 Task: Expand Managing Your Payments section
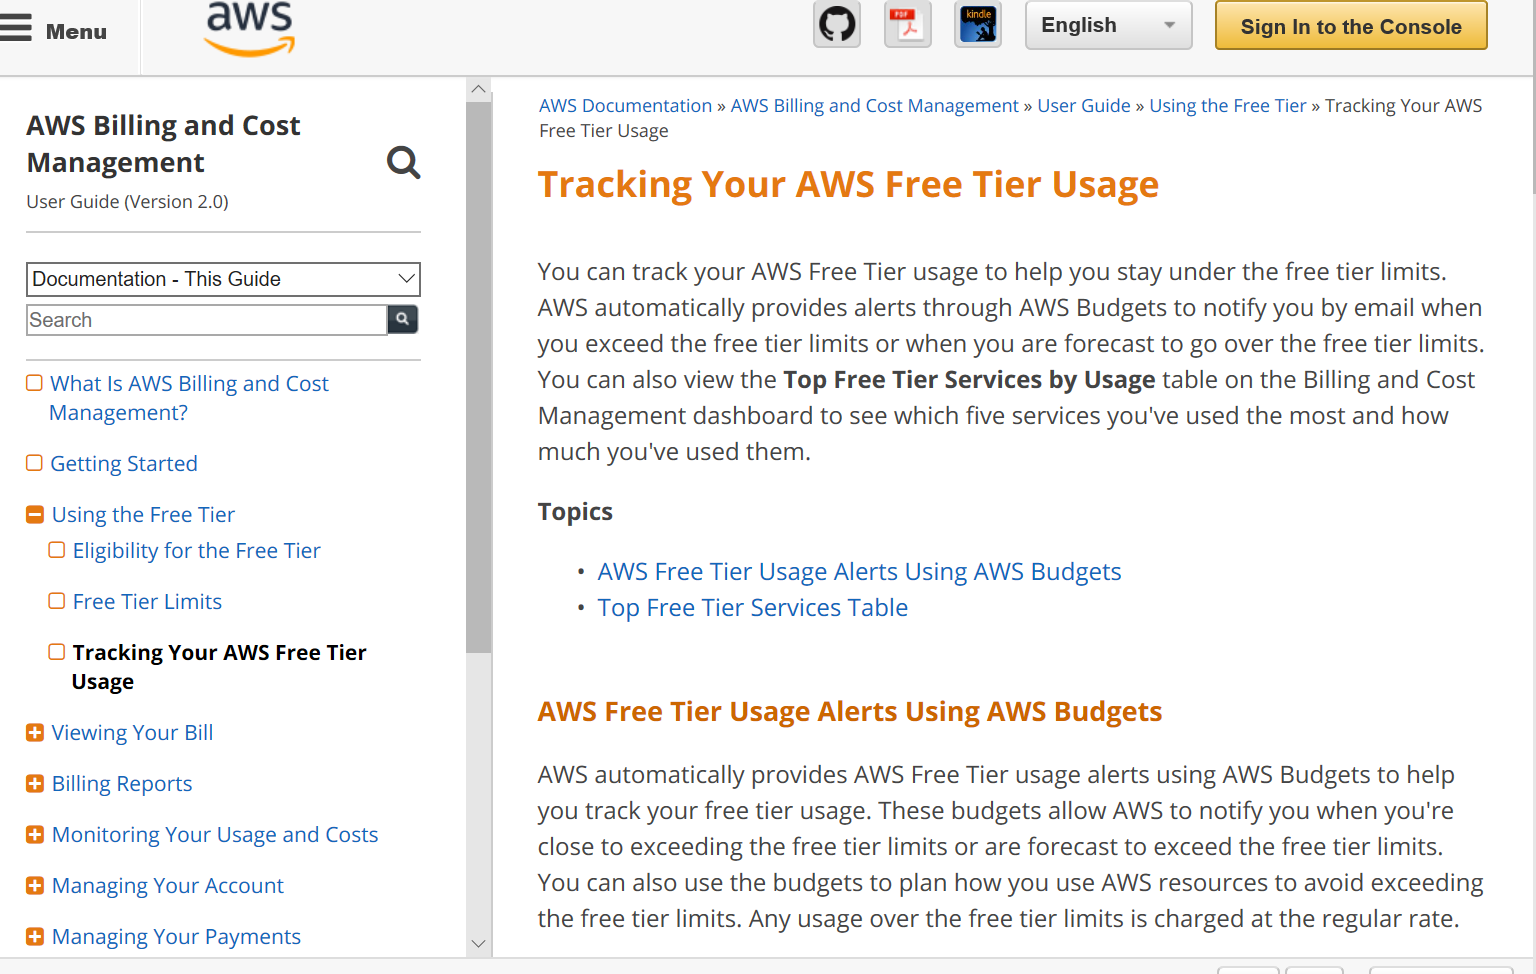click(35, 937)
